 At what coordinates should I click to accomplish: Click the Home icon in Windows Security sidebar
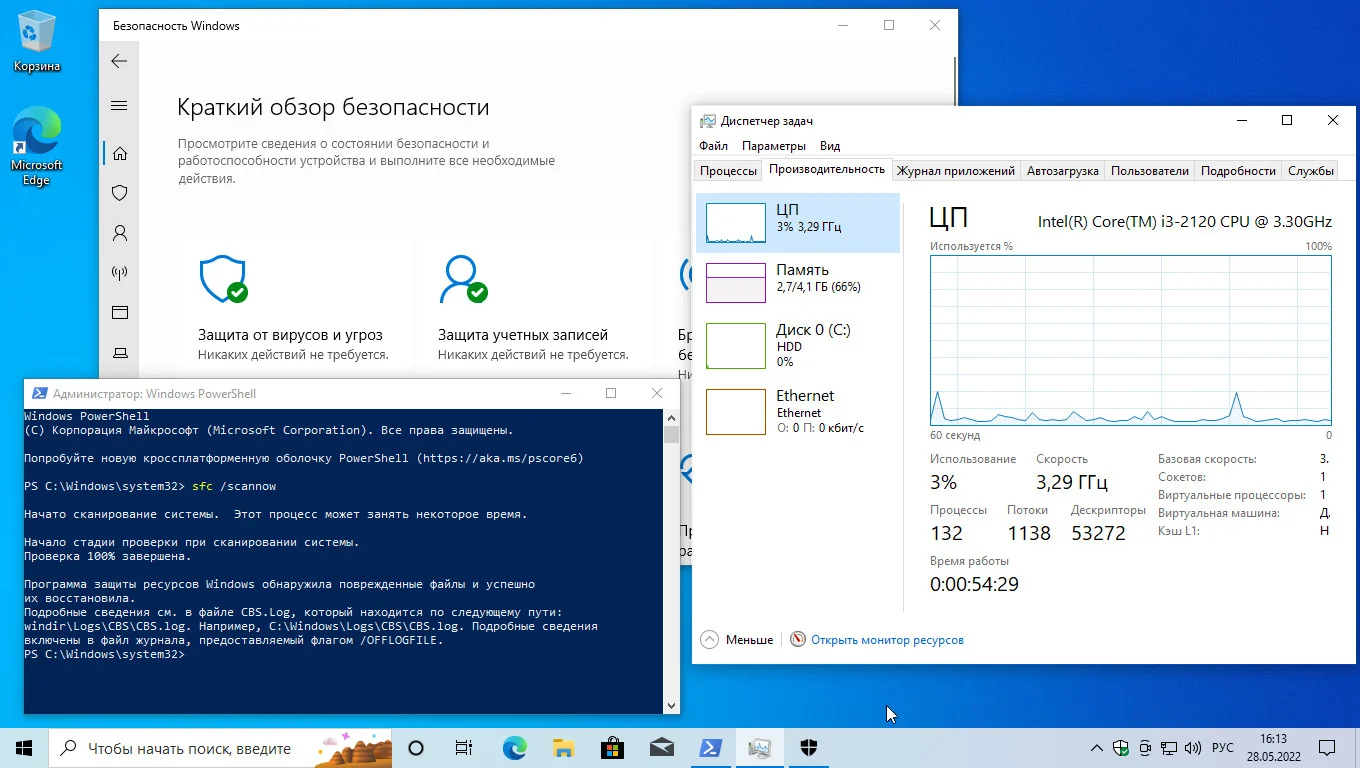pos(120,153)
